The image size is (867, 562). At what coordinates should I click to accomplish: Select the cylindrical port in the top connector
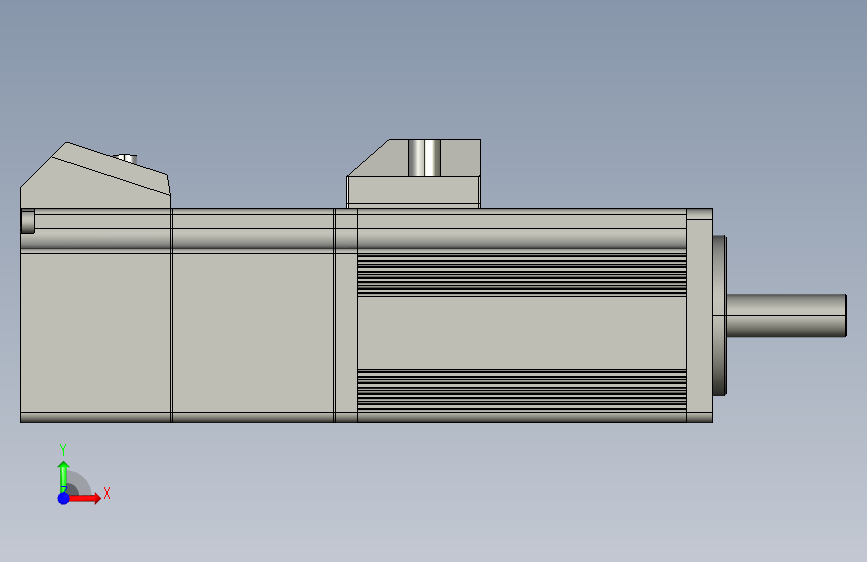pos(425,158)
